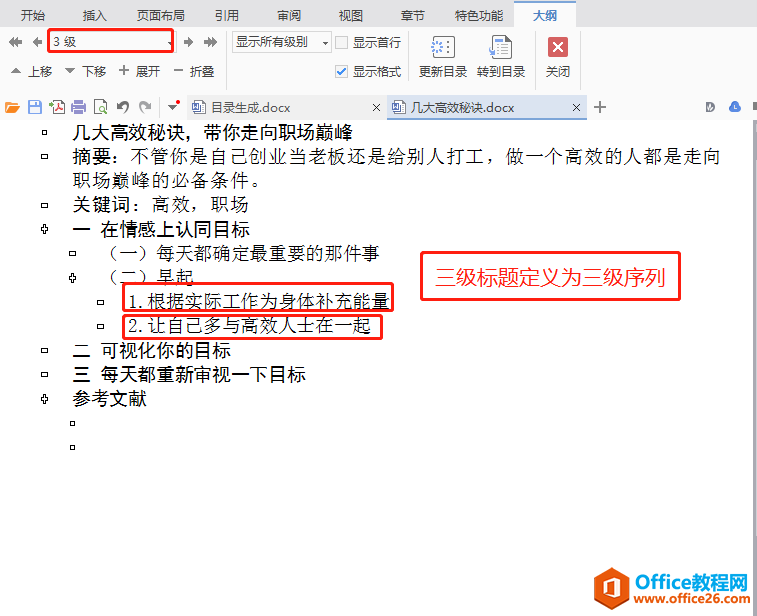Click the save disk icon
The height and width of the screenshot is (616, 757).
(x=35, y=107)
